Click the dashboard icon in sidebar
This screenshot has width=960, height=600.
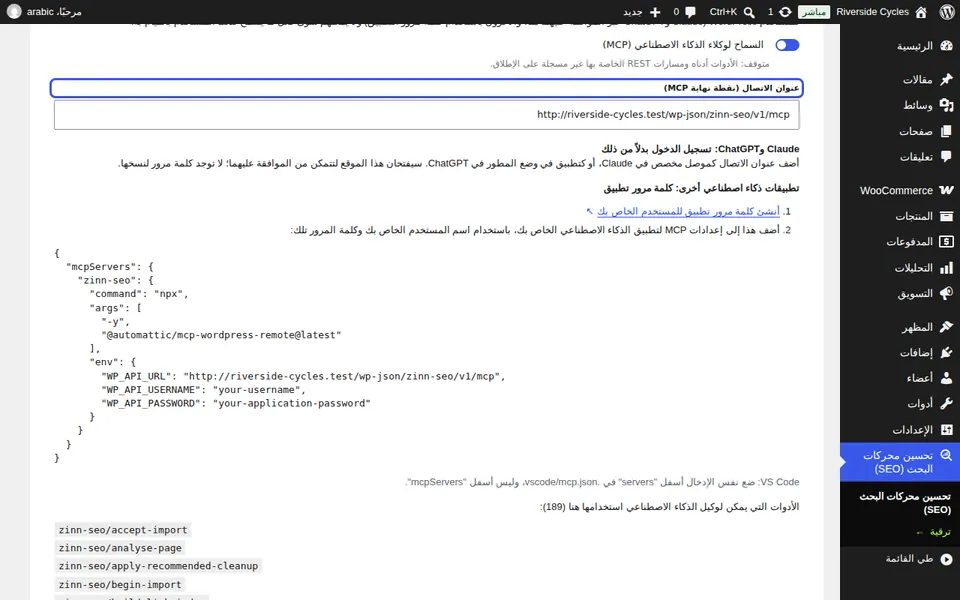click(947, 46)
